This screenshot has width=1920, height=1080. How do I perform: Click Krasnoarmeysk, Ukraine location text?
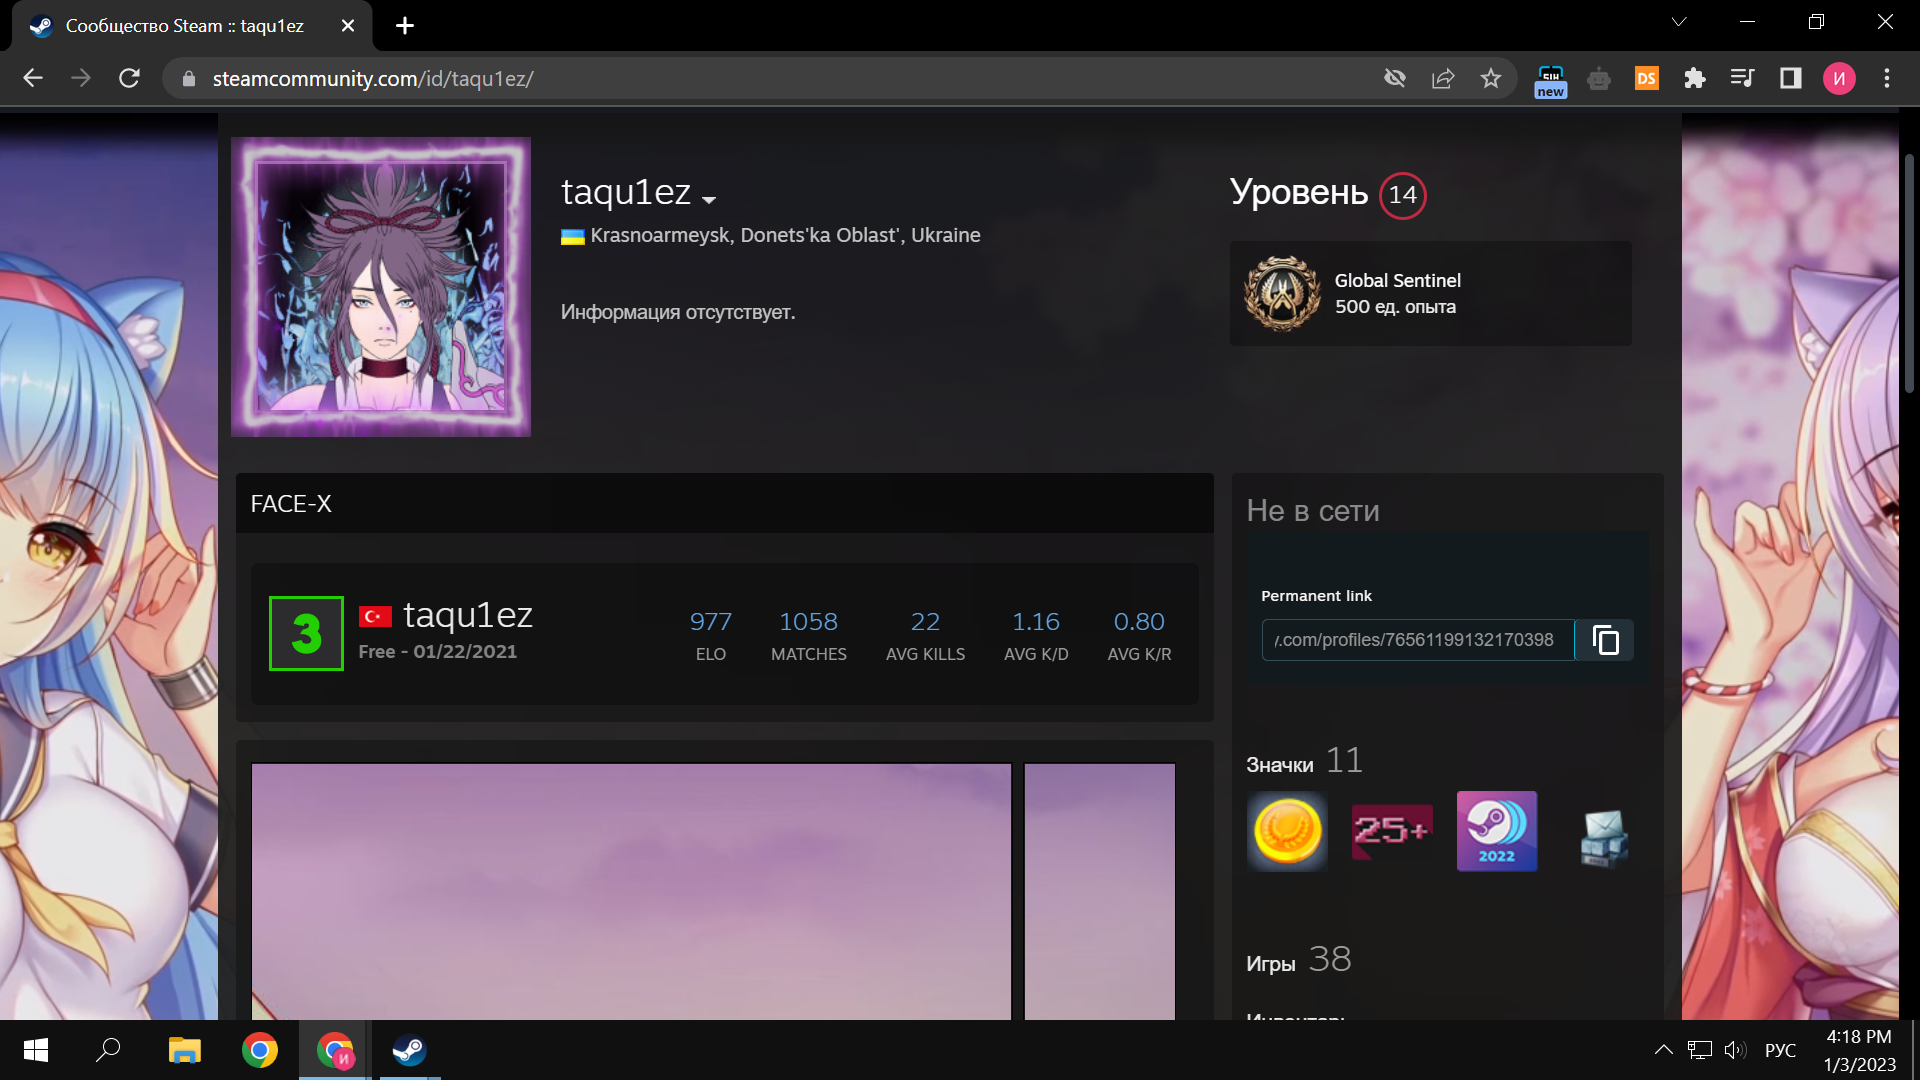(x=785, y=235)
